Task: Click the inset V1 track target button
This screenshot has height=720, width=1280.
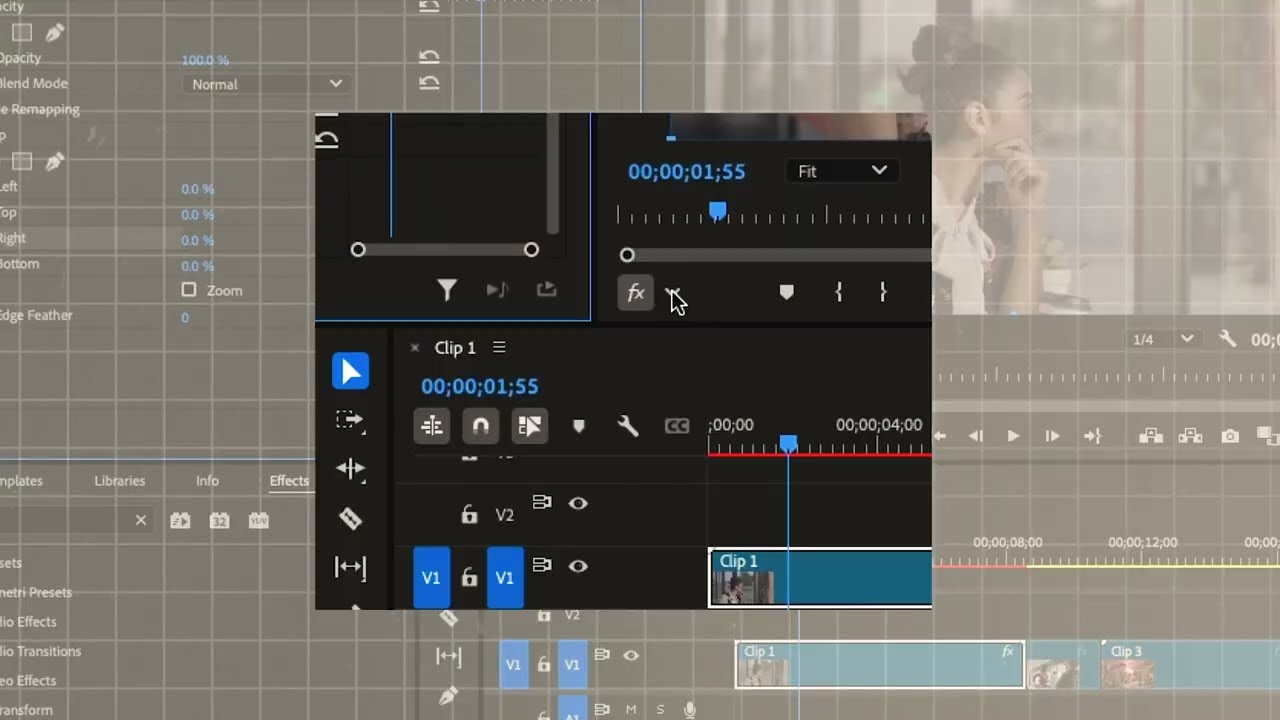Action: click(505, 577)
